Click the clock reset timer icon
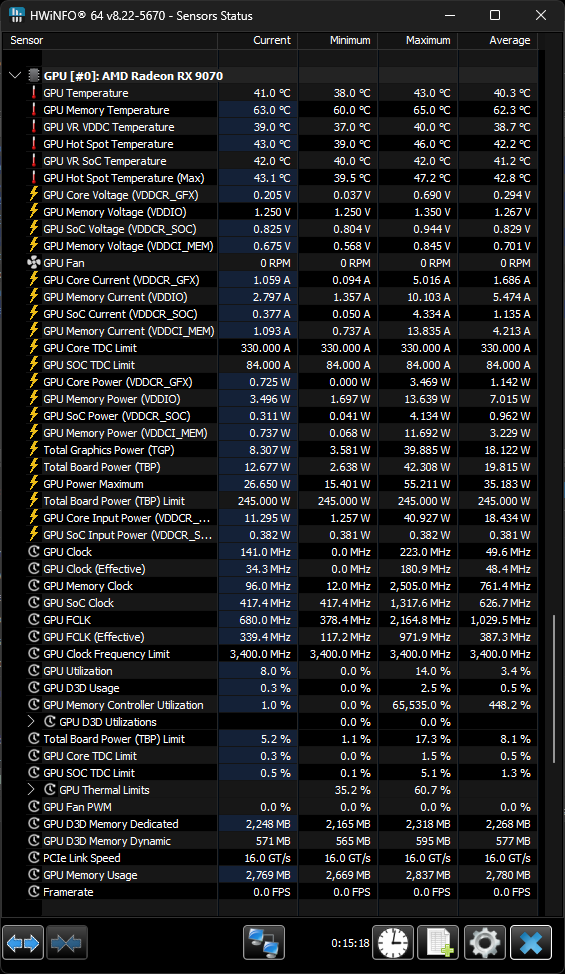This screenshot has width=565, height=974. coord(393,943)
